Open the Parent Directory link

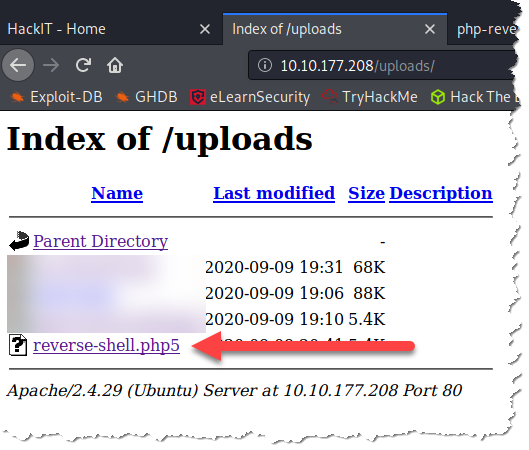coord(101,242)
